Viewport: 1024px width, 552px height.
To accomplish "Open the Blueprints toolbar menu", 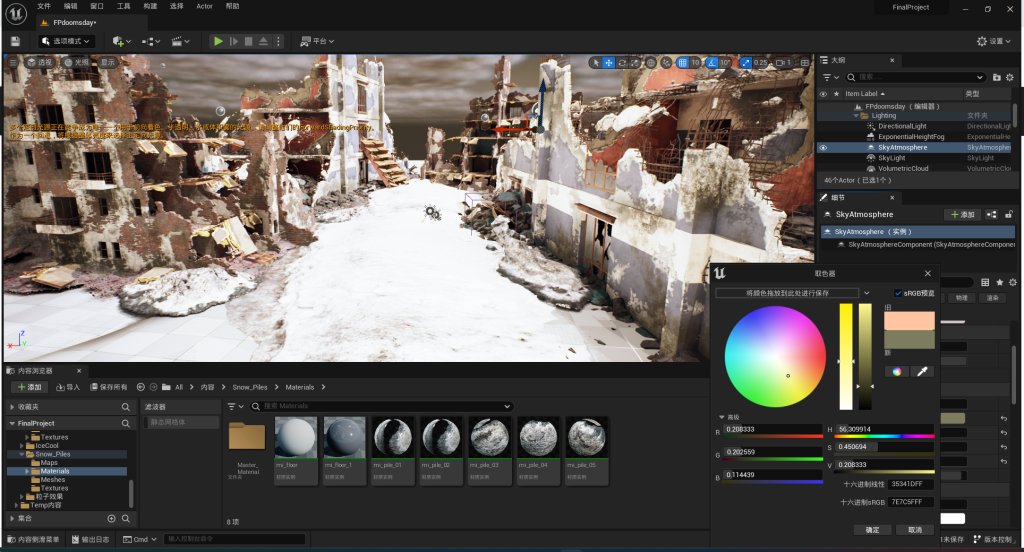I will pyautogui.click(x=151, y=41).
